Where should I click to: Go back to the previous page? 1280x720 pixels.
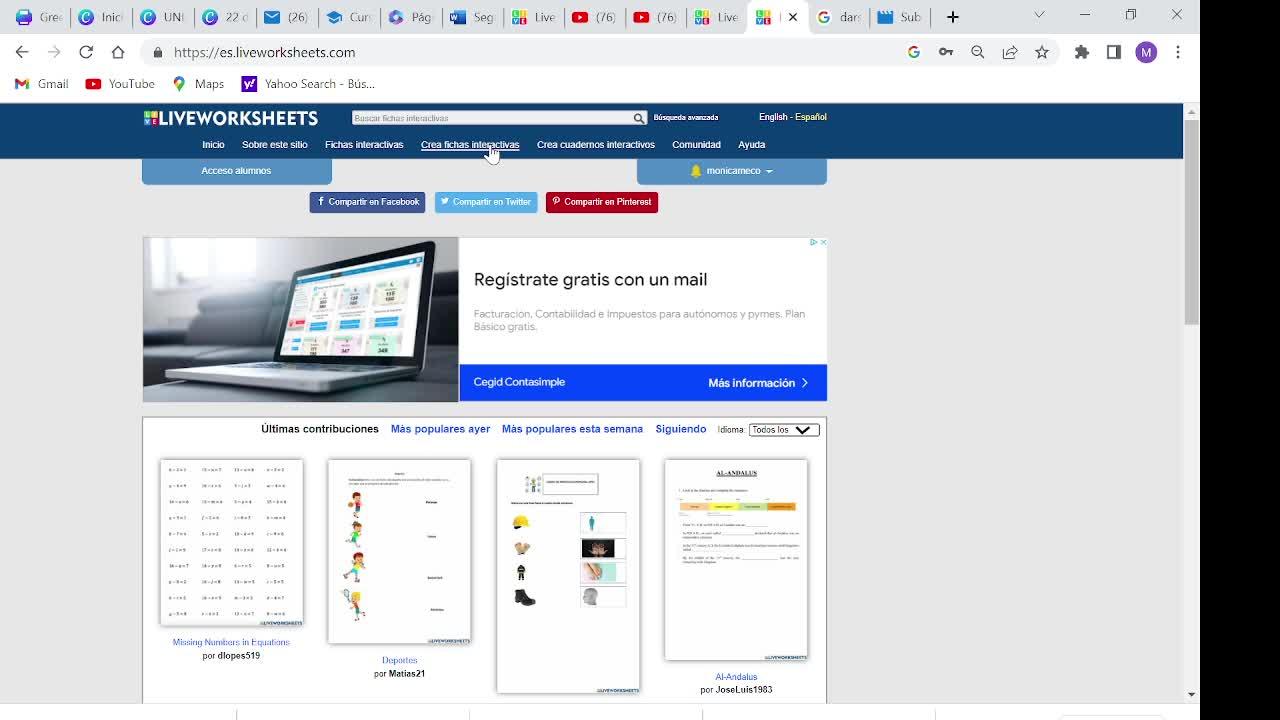tap(22, 52)
